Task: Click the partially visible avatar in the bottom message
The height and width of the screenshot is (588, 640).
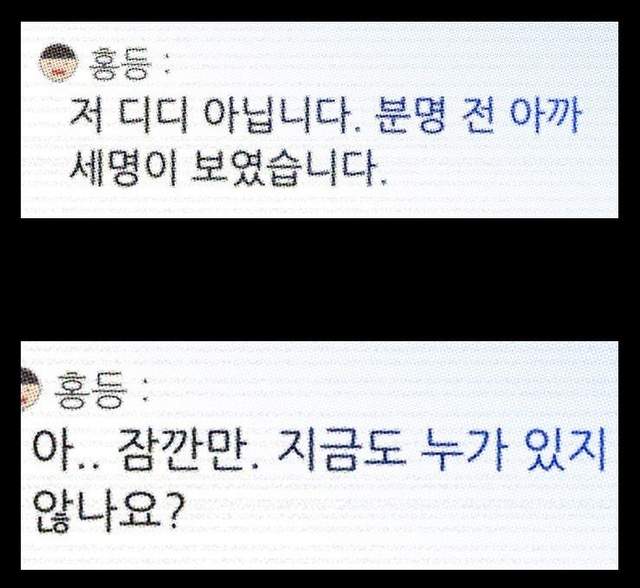Action: coord(30,388)
